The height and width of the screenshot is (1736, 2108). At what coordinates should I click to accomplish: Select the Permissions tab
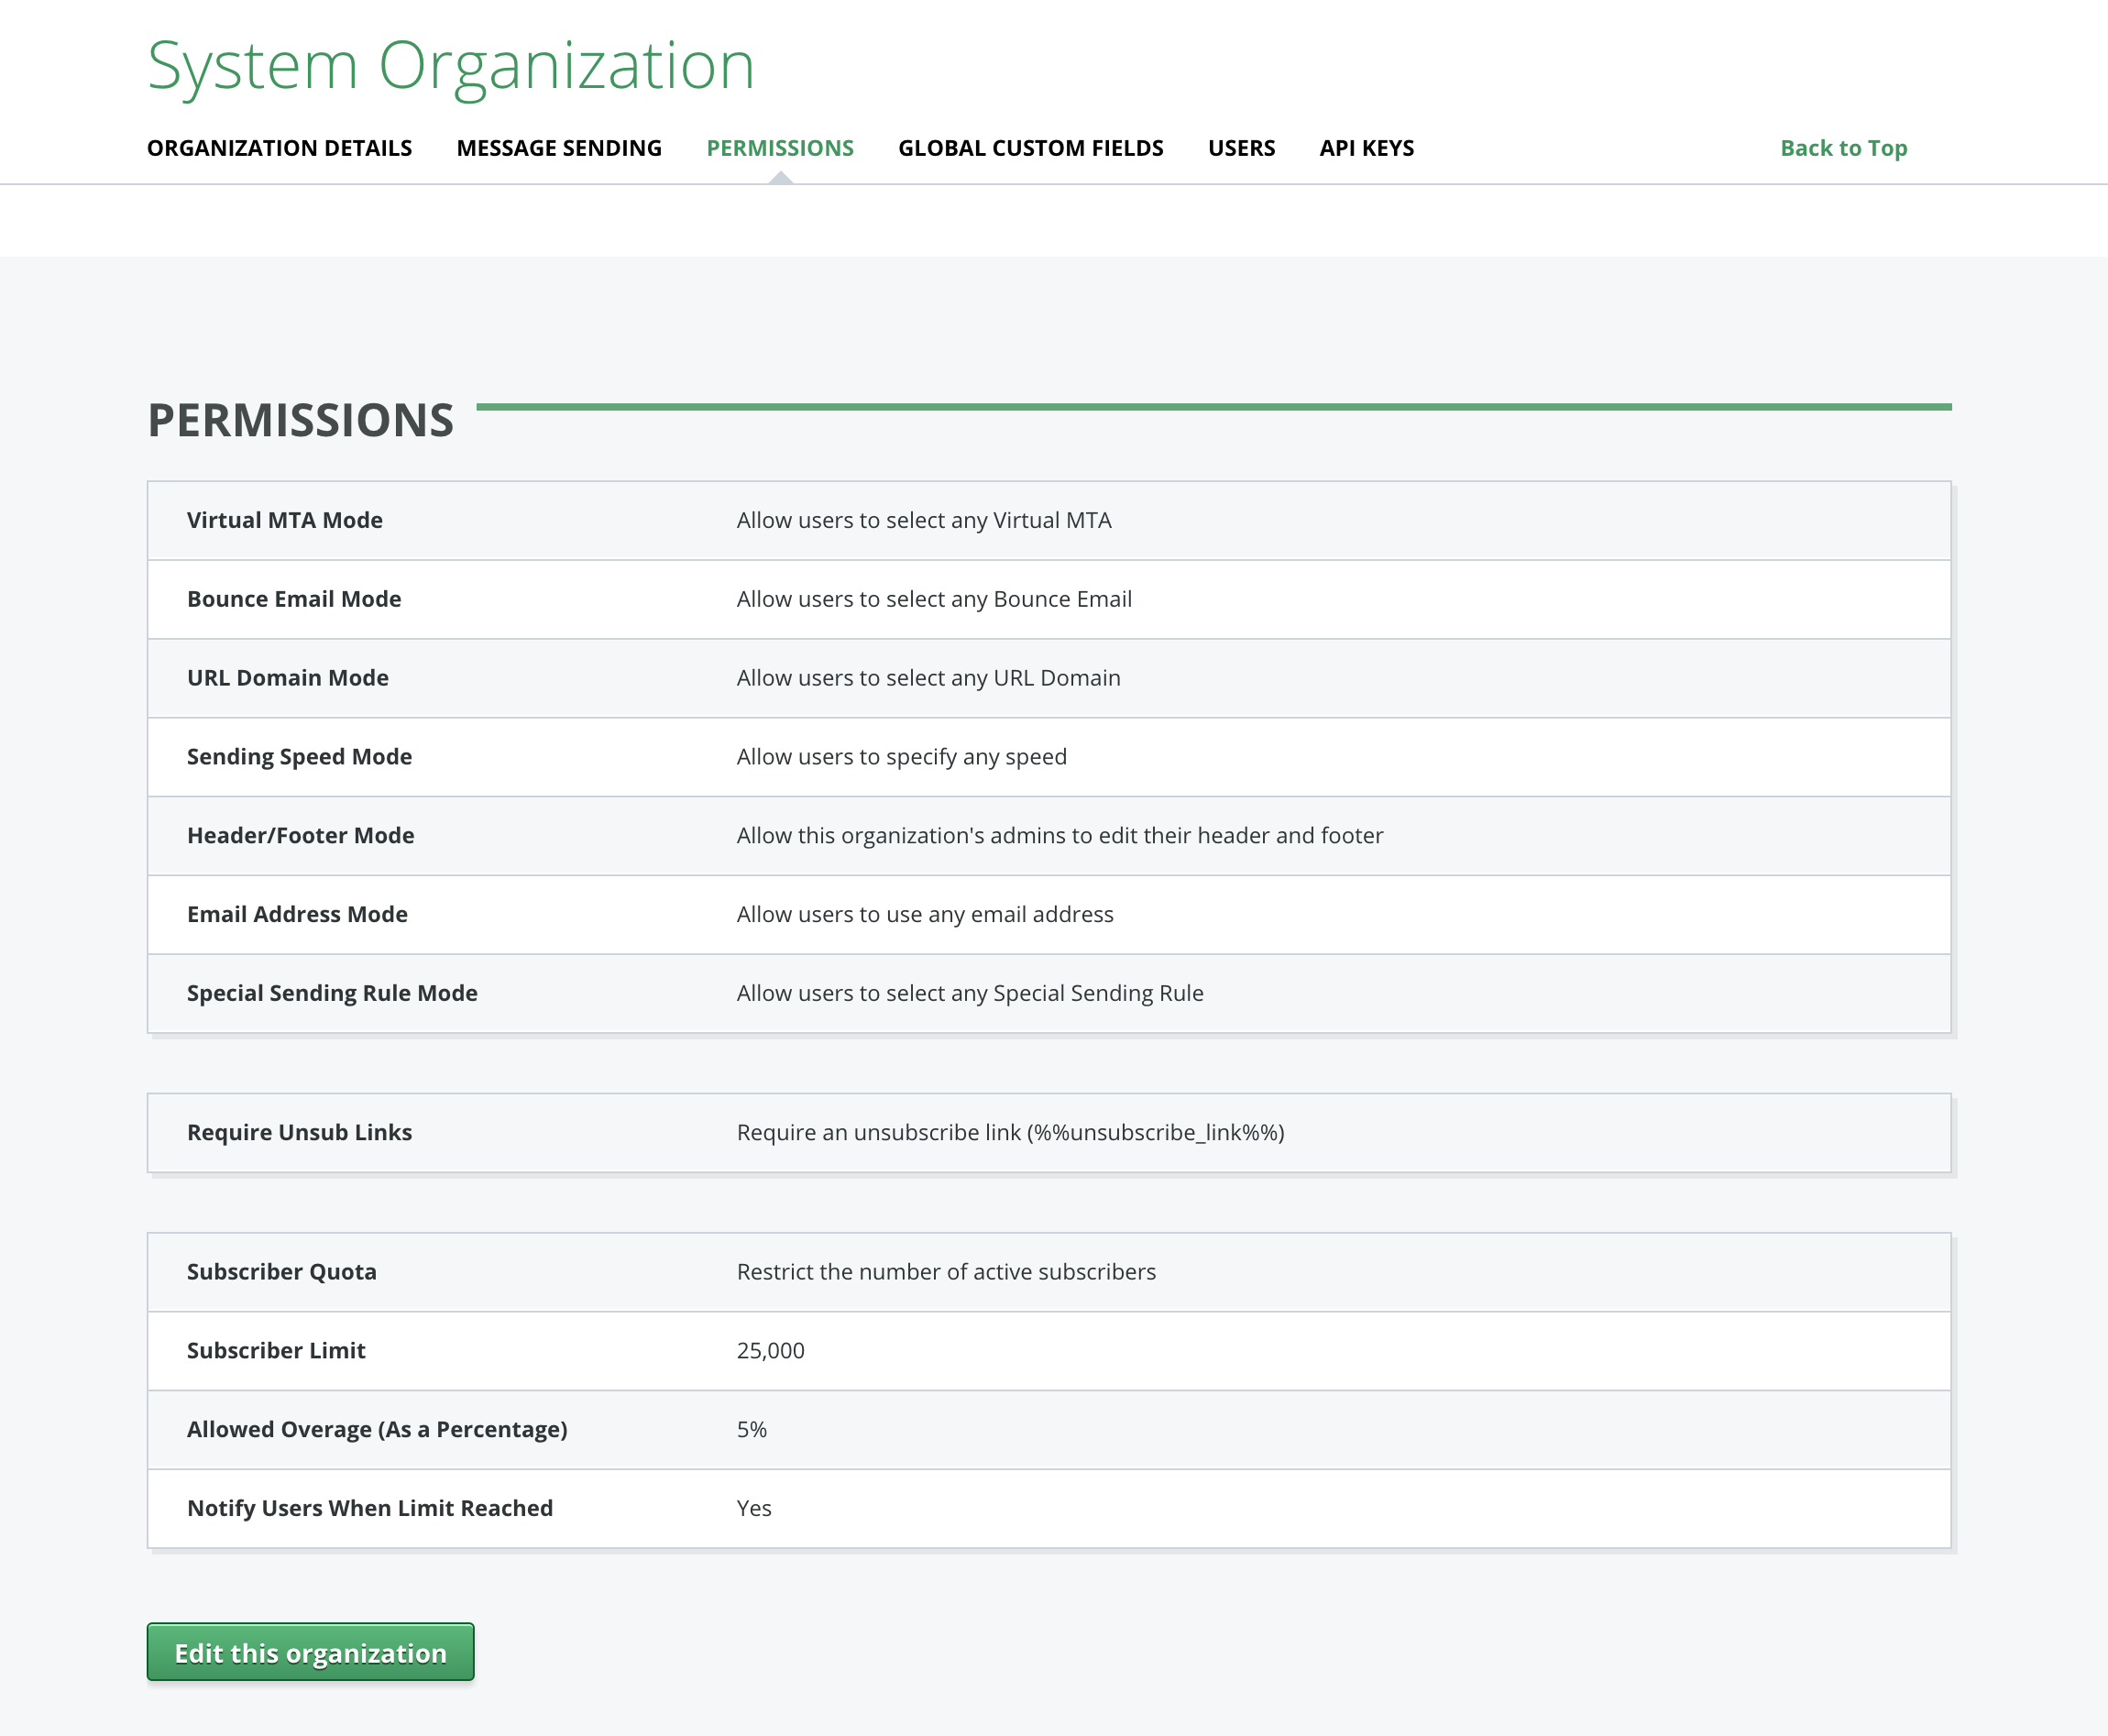click(780, 148)
